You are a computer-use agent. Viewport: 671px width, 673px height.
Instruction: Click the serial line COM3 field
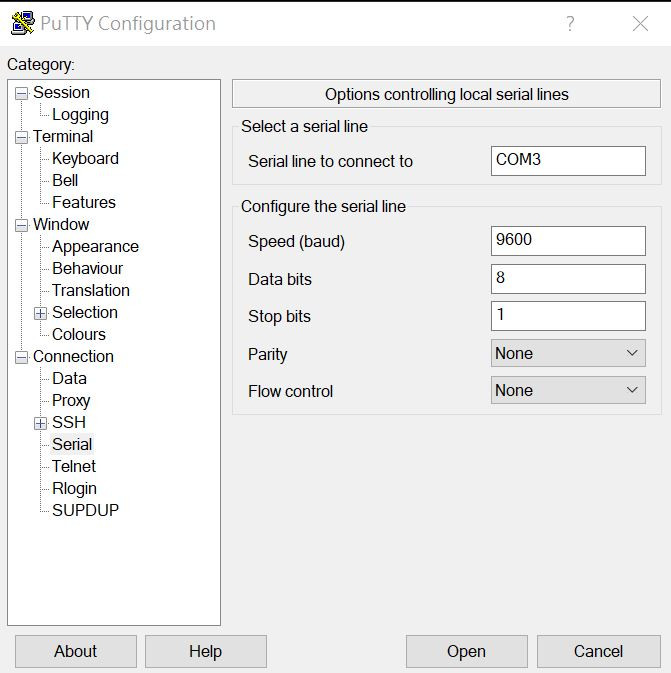coord(568,161)
